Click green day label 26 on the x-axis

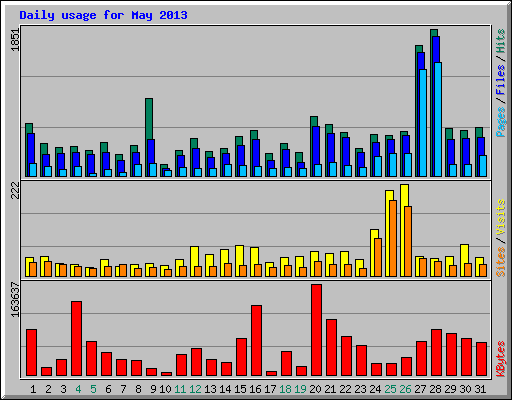[405, 389]
